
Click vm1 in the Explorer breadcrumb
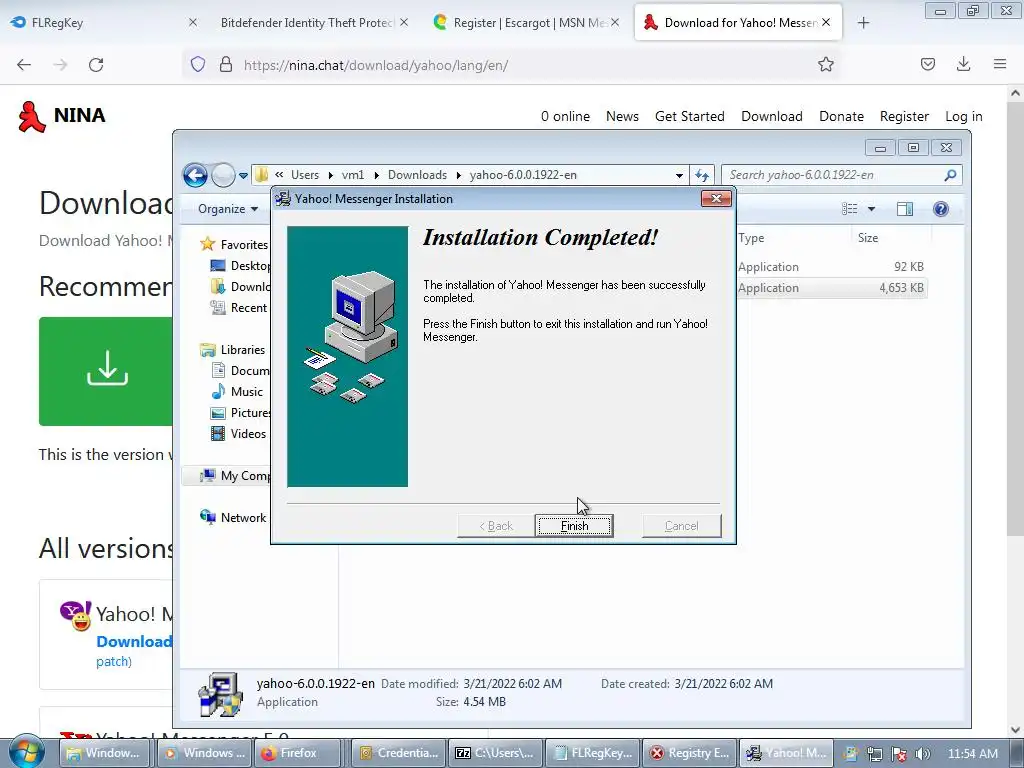pyautogui.click(x=353, y=175)
